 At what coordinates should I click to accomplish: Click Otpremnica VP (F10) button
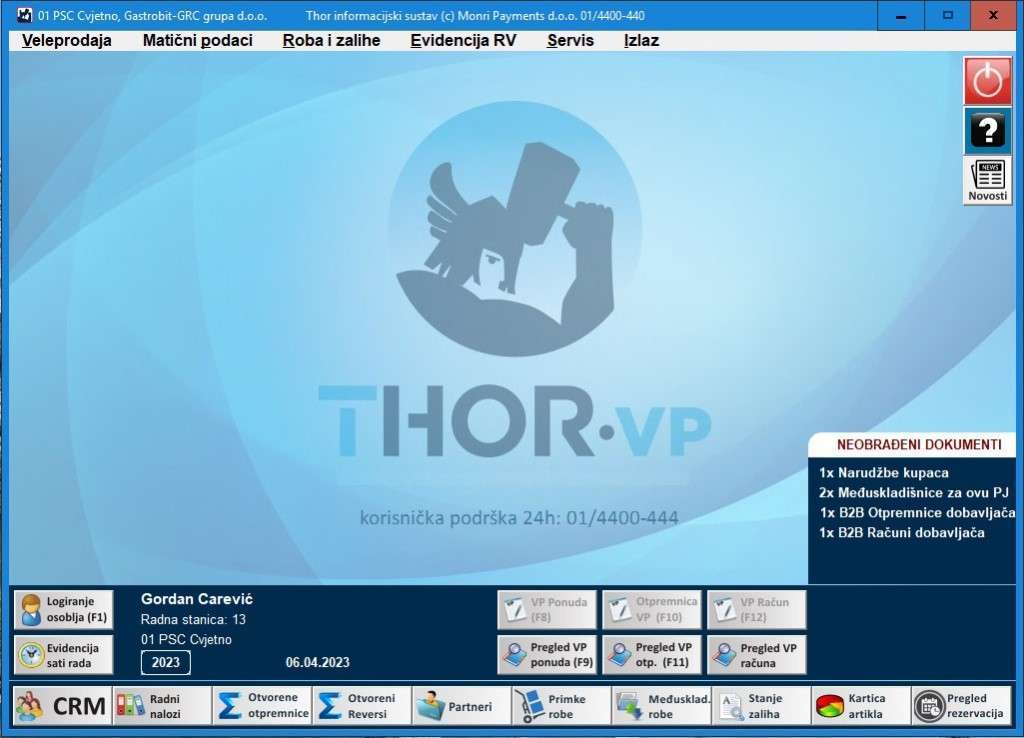[x=652, y=609]
